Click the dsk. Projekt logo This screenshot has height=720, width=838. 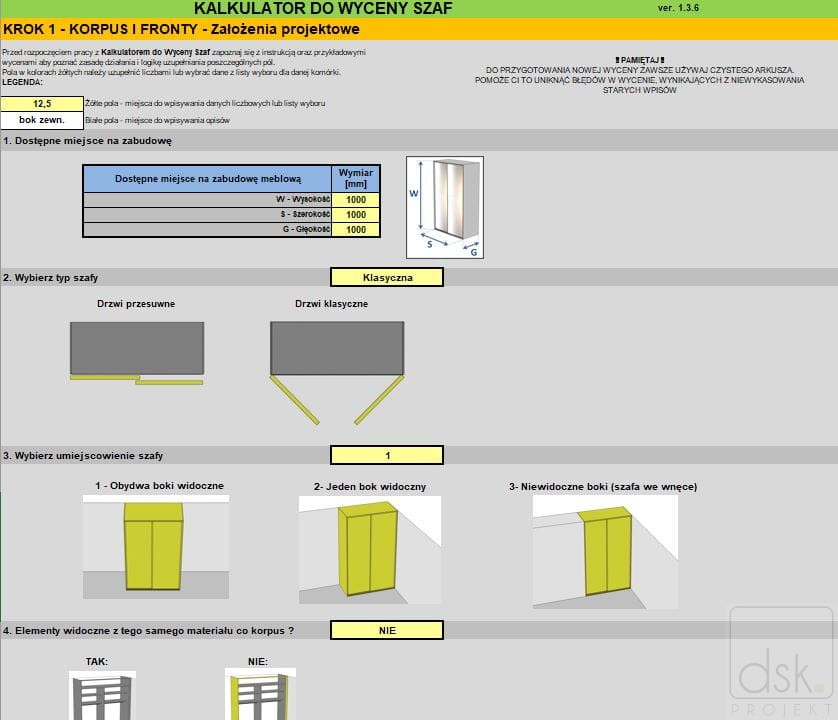[x=780, y=665]
